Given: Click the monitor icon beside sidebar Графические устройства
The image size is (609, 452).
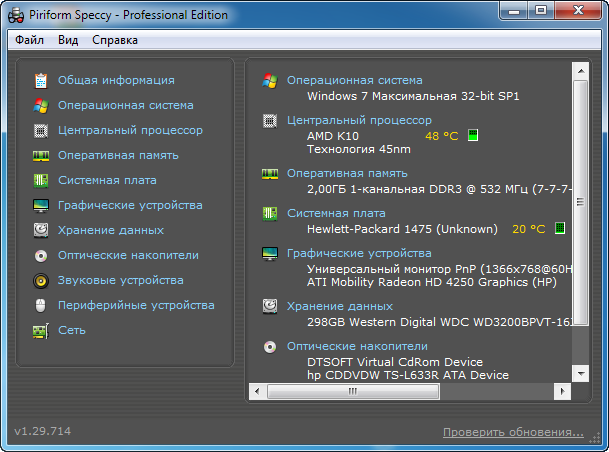Looking at the screenshot, I should tap(41, 205).
